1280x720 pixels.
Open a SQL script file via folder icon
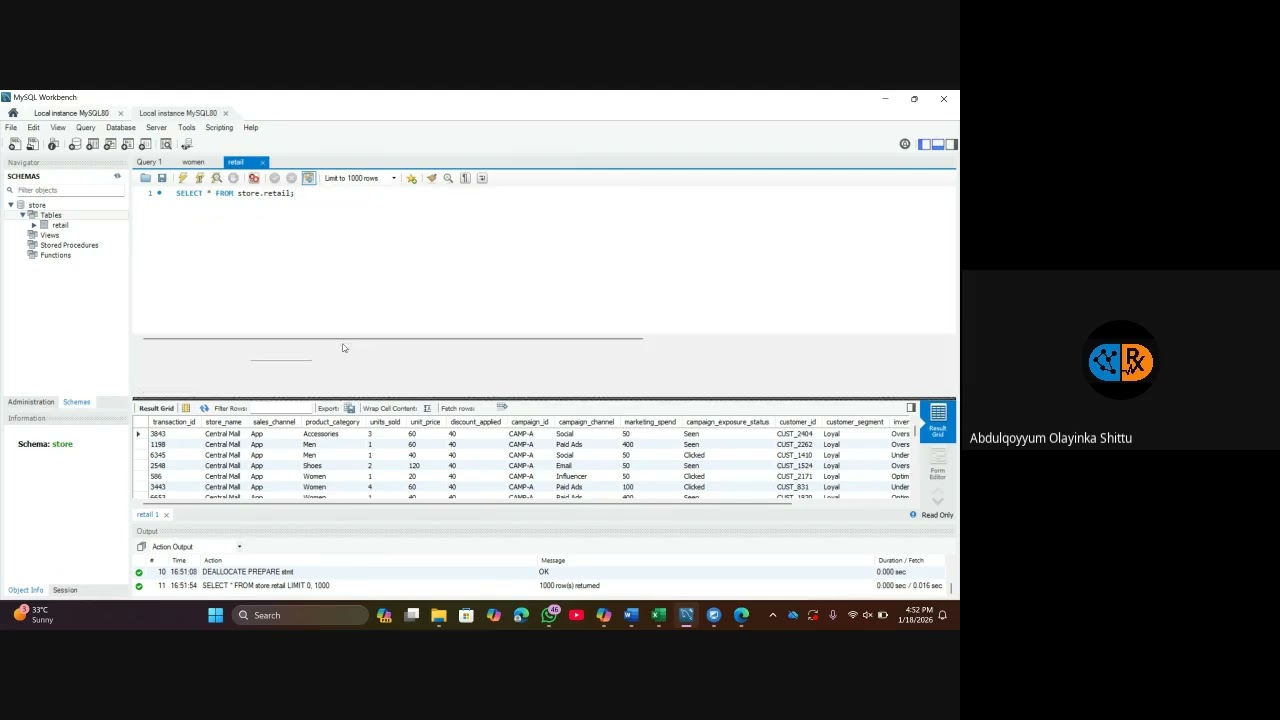[x=145, y=178]
